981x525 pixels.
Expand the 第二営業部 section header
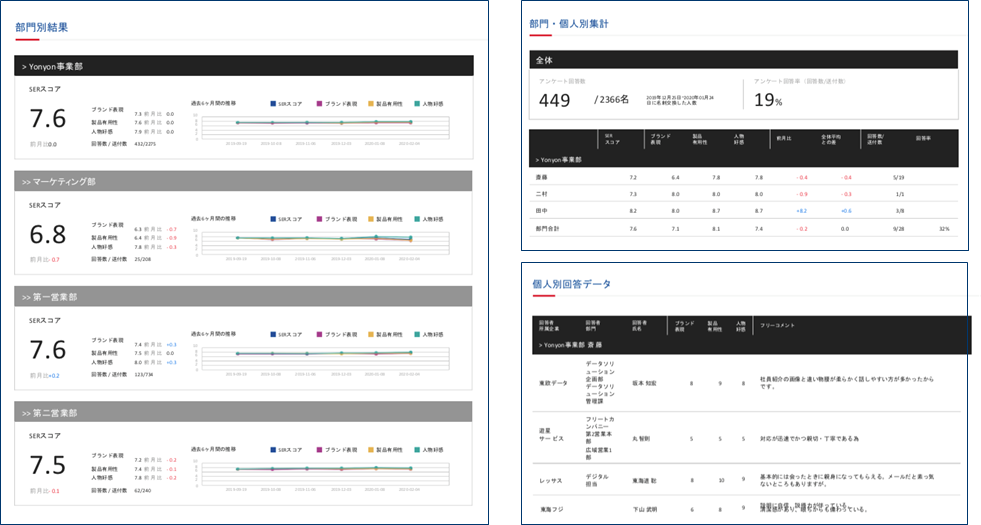pyautogui.click(x=243, y=412)
